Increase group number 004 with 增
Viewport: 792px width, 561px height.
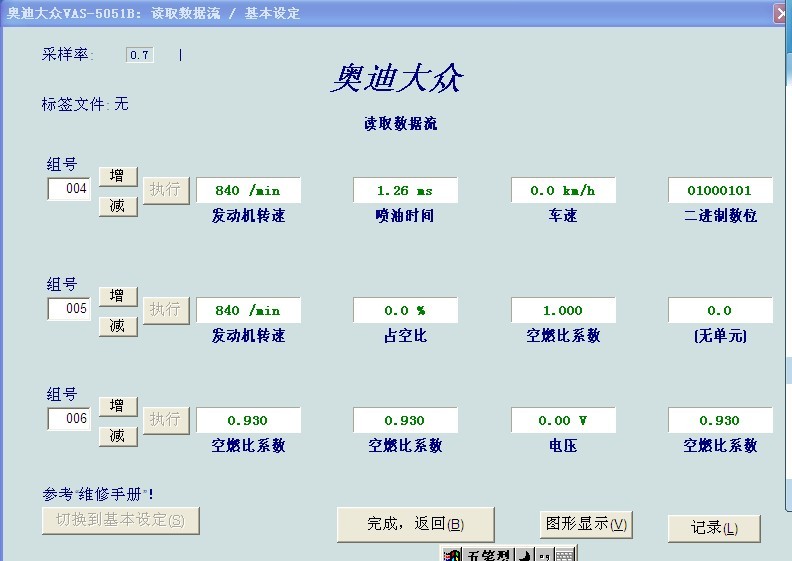(117, 176)
